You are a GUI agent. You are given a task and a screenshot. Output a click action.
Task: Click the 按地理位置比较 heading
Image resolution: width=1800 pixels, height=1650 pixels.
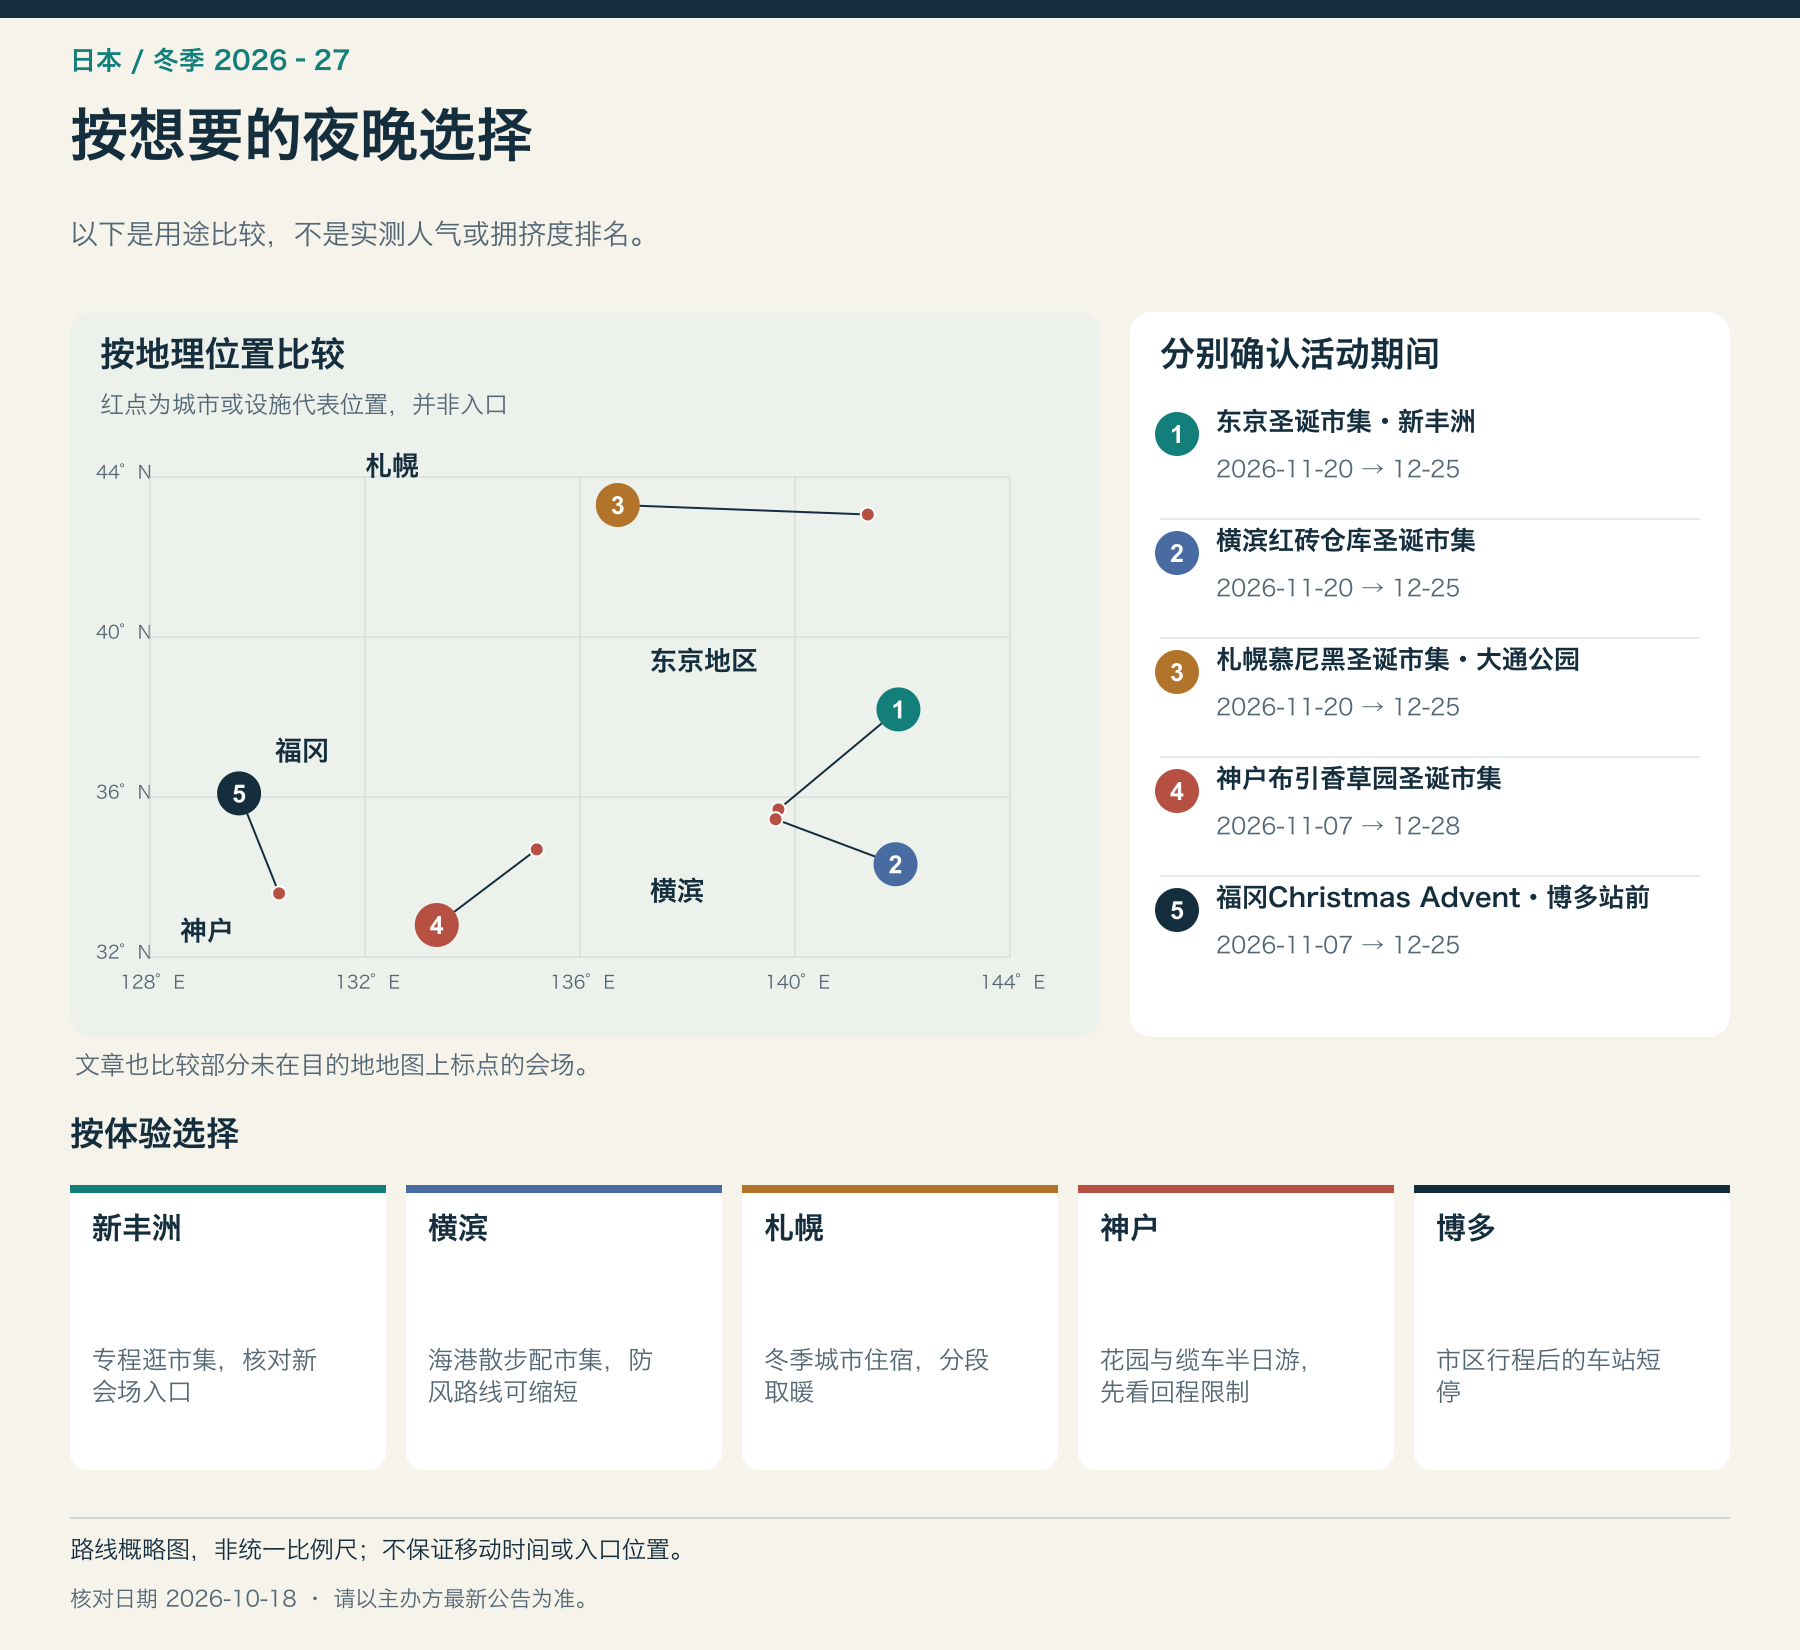click(222, 354)
